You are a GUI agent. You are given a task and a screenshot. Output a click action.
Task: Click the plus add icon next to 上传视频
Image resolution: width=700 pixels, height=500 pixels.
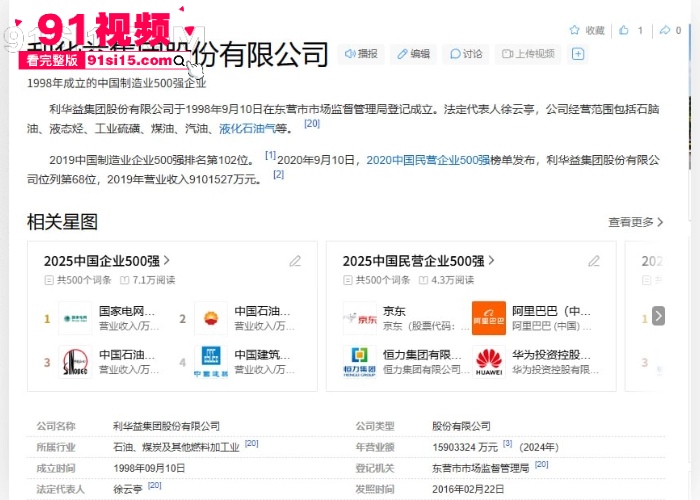(578, 54)
